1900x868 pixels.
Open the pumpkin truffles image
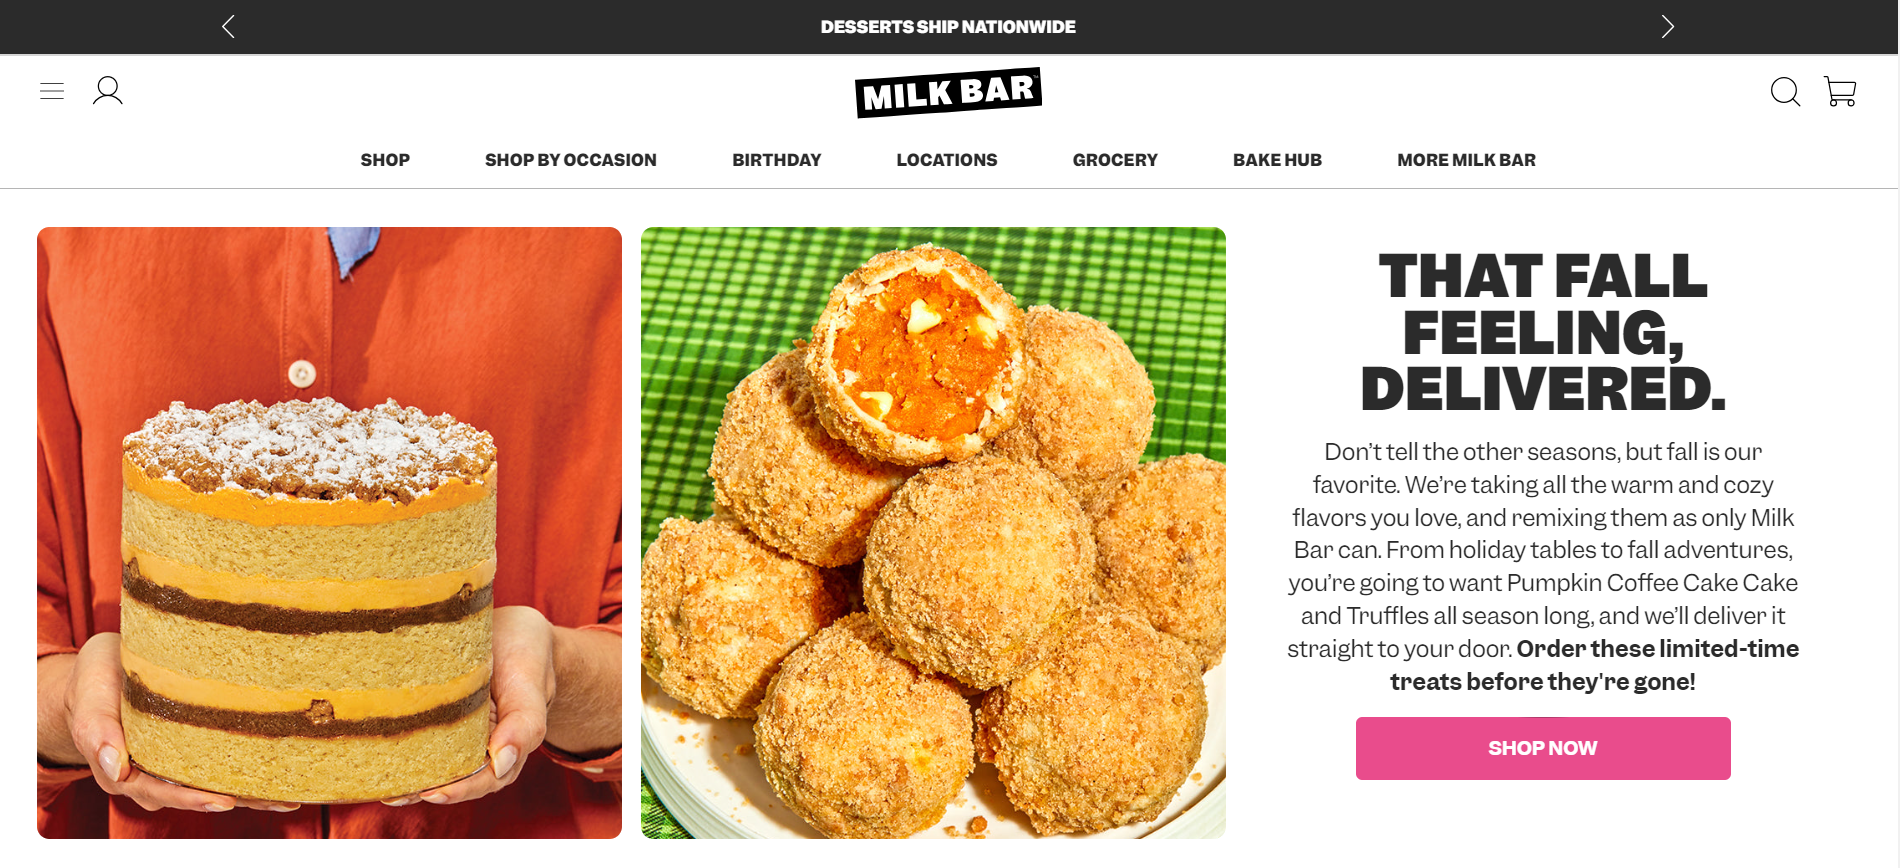coord(933,533)
